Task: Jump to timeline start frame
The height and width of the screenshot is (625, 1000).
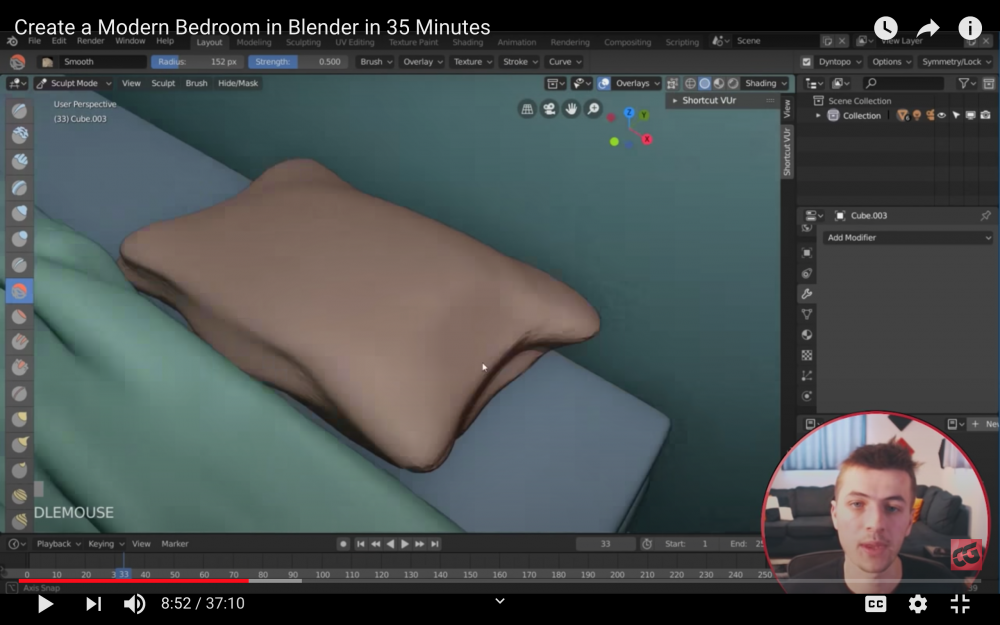Action: coord(360,544)
